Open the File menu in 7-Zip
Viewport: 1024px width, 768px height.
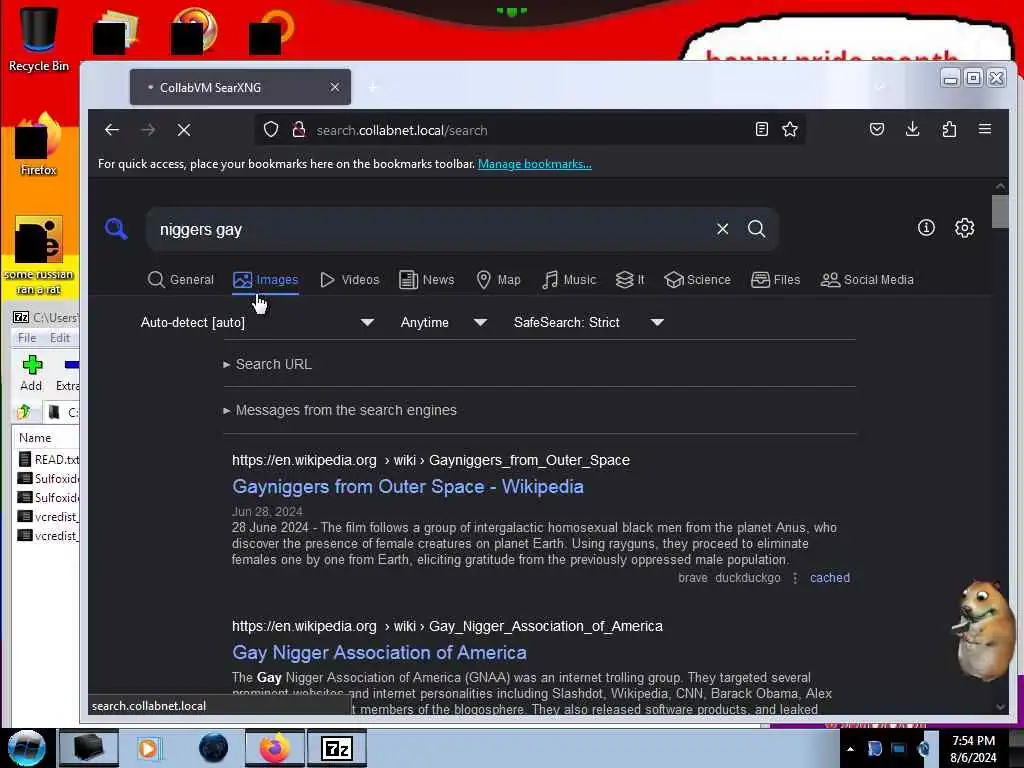(x=27, y=338)
